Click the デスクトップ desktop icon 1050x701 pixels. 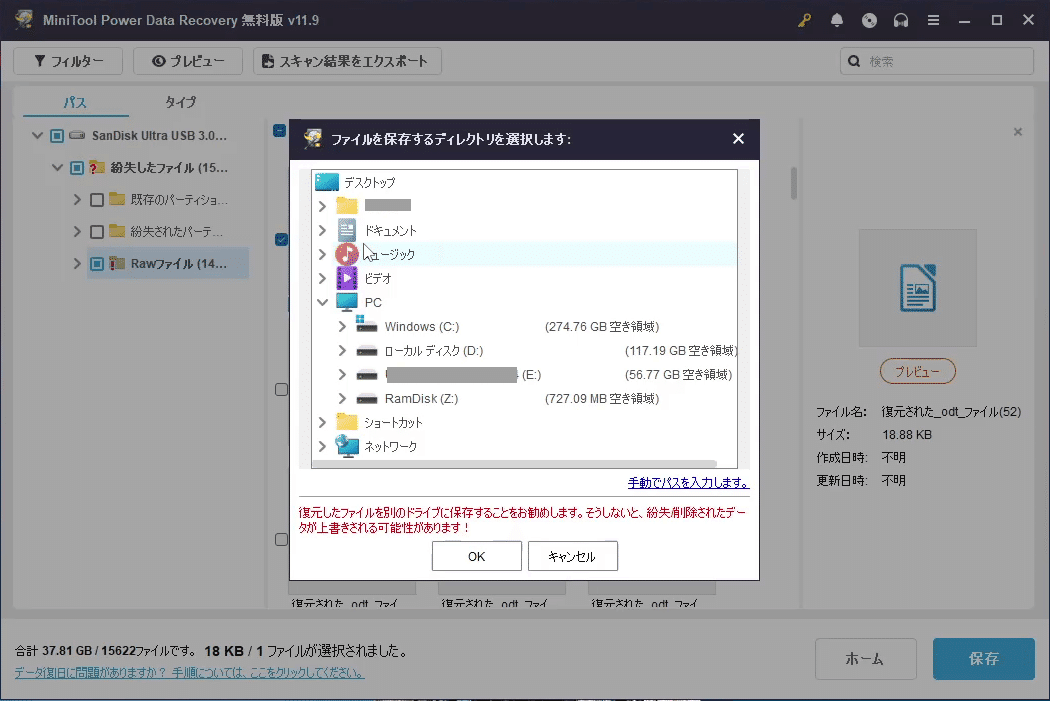tap(327, 182)
